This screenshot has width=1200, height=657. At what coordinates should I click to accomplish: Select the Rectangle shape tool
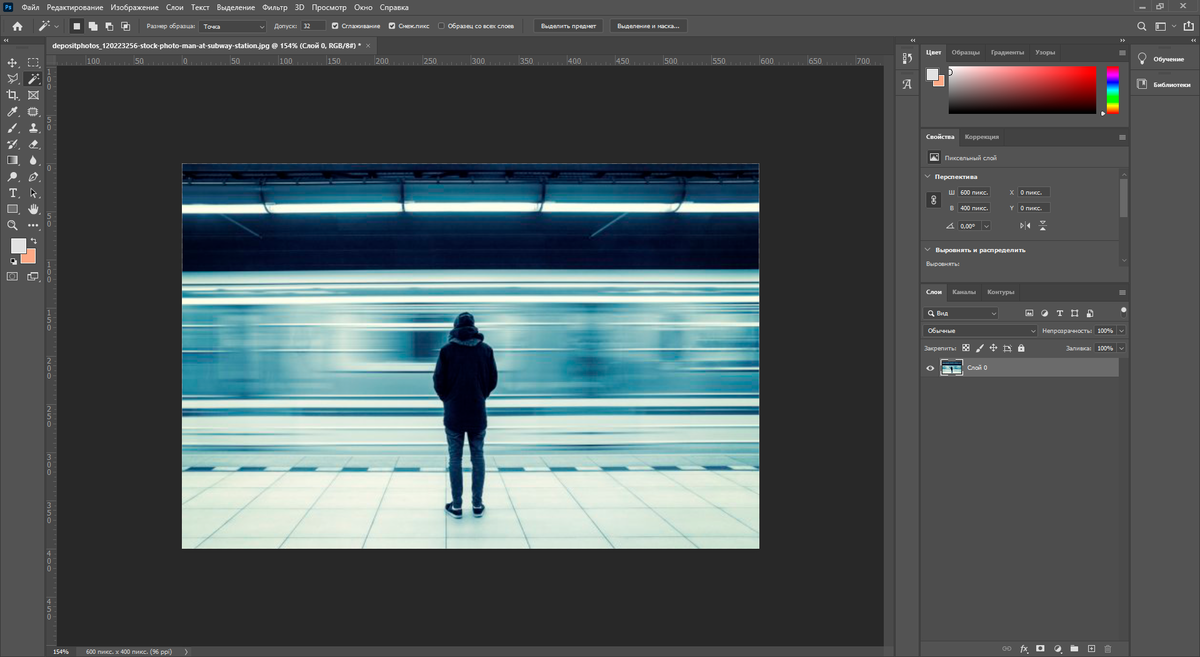pyautogui.click(x=13, y=209)
